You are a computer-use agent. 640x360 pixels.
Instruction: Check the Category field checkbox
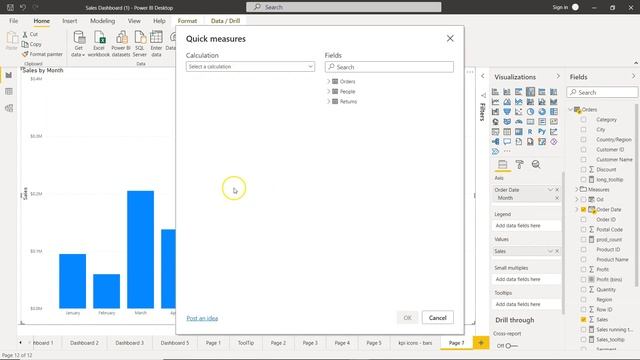(x=583, y=120)
